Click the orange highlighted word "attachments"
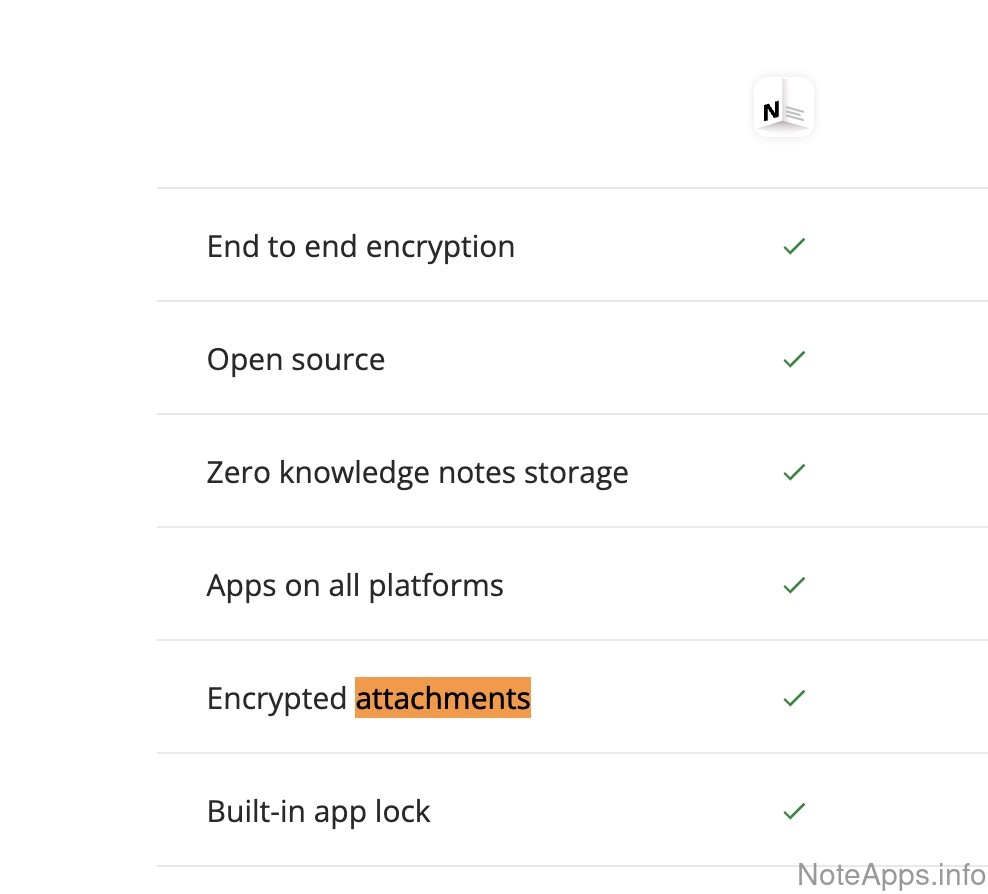Viewport: 988px width, 894px height. point(443,698)
